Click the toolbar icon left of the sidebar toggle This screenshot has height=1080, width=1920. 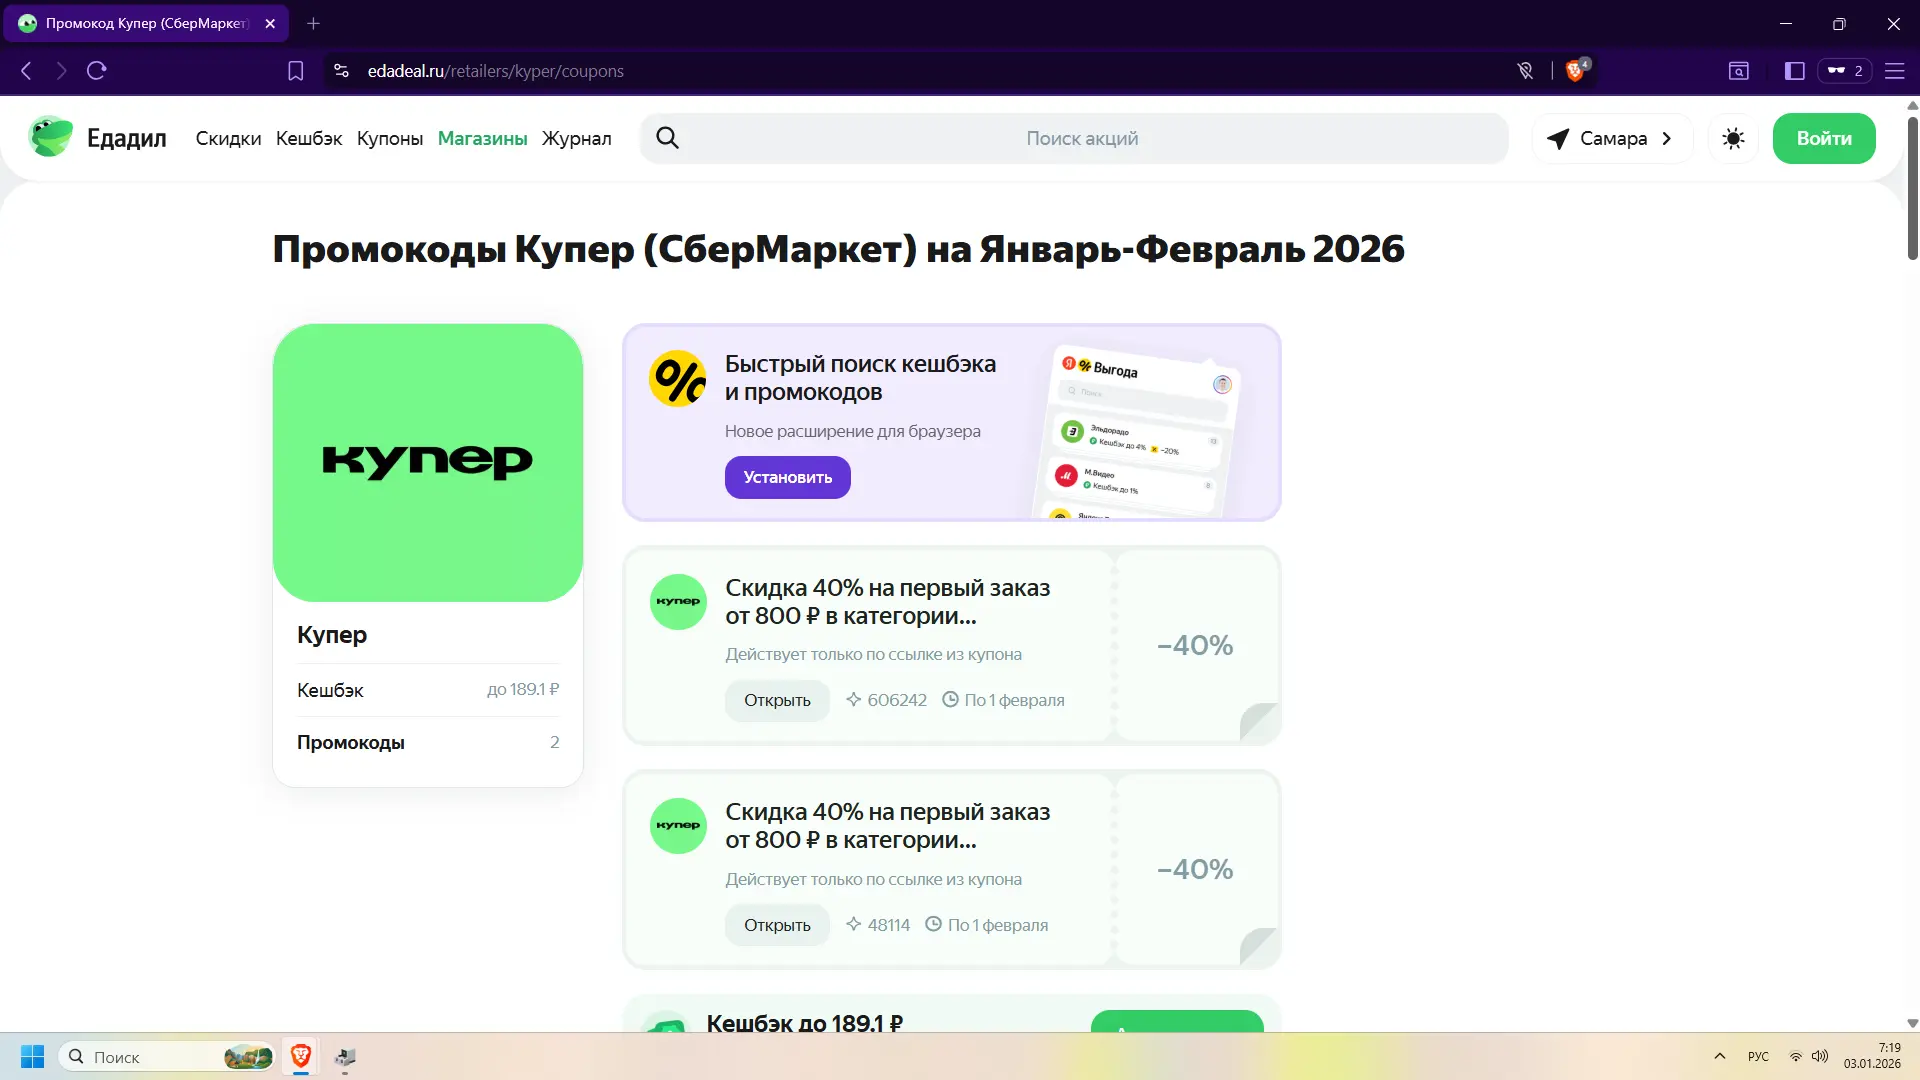(1739, 71)
